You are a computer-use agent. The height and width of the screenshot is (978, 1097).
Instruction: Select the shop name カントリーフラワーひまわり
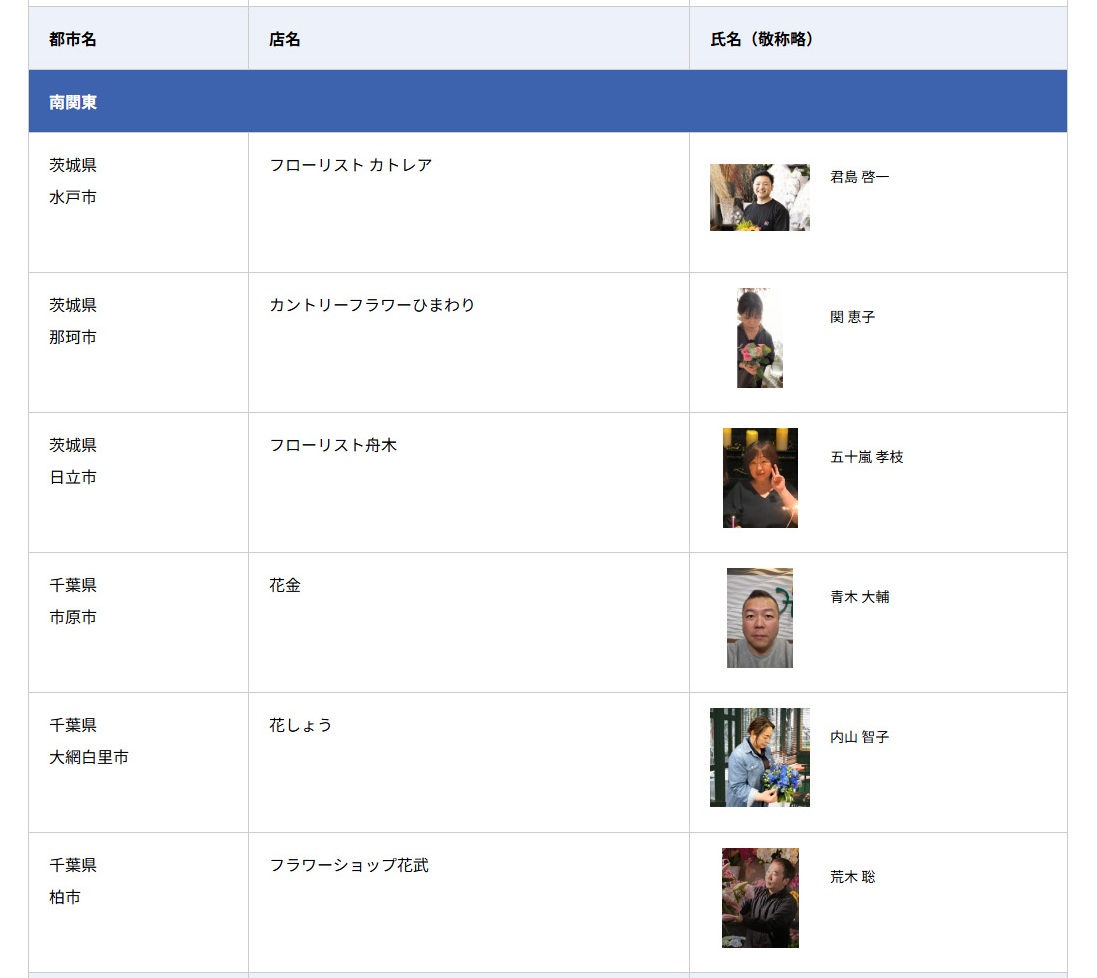click(372, 305)
